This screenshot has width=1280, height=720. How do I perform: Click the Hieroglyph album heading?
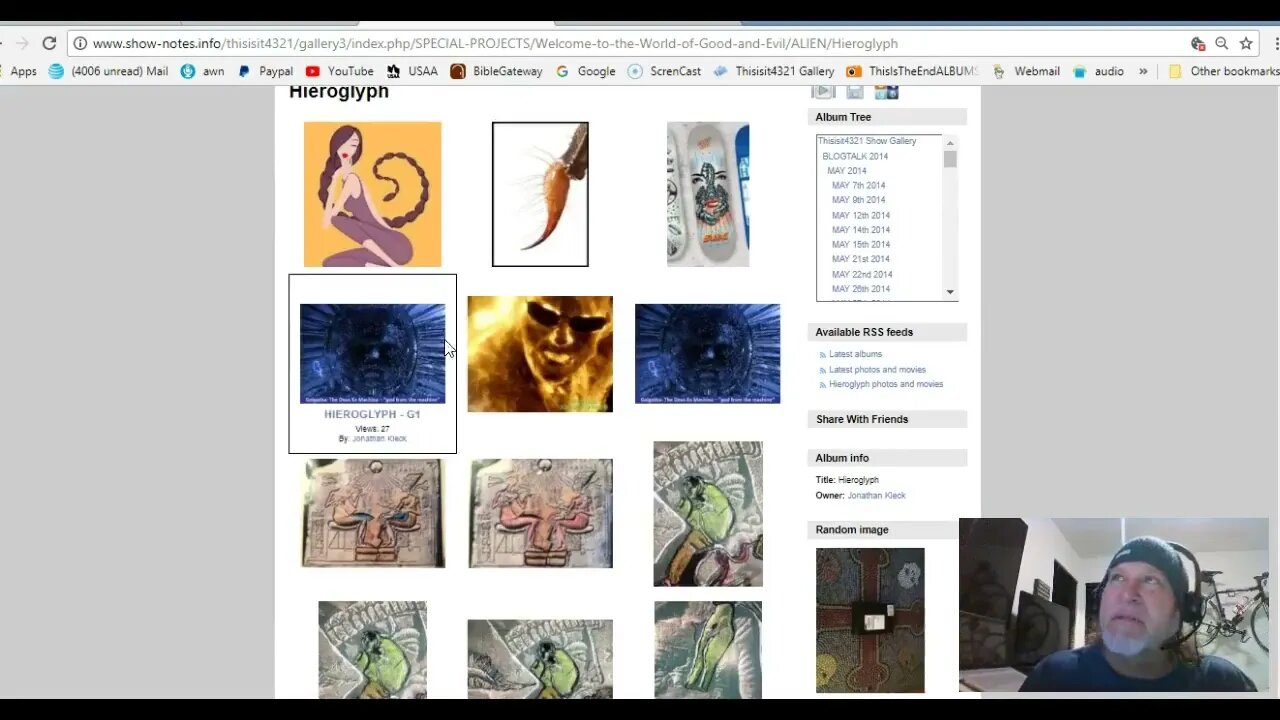tap(339, 92)
